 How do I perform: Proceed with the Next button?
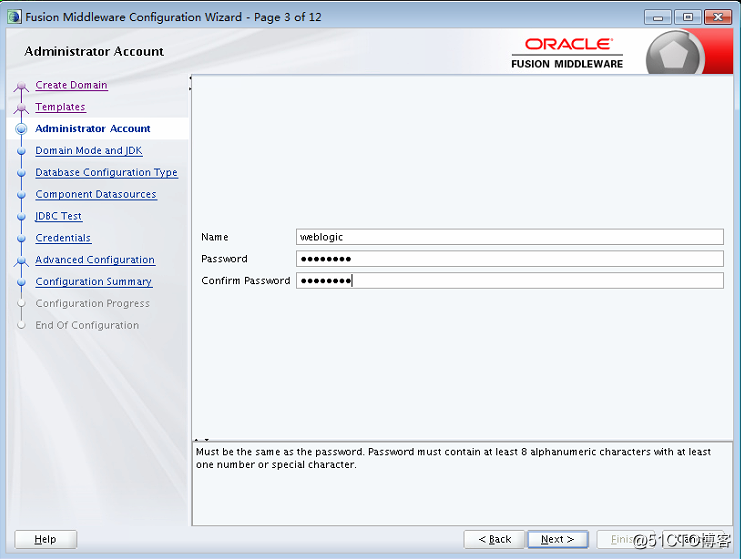(x=558, y=539)
